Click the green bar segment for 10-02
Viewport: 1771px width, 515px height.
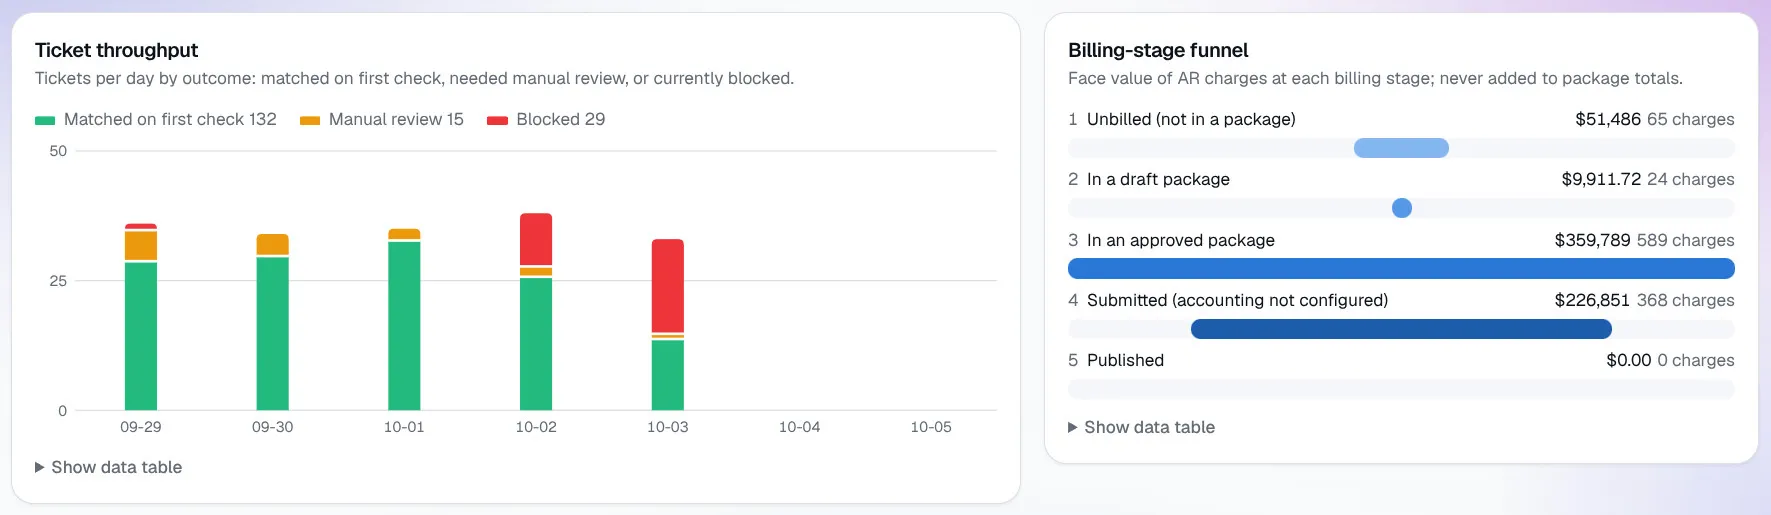(536, 344)
